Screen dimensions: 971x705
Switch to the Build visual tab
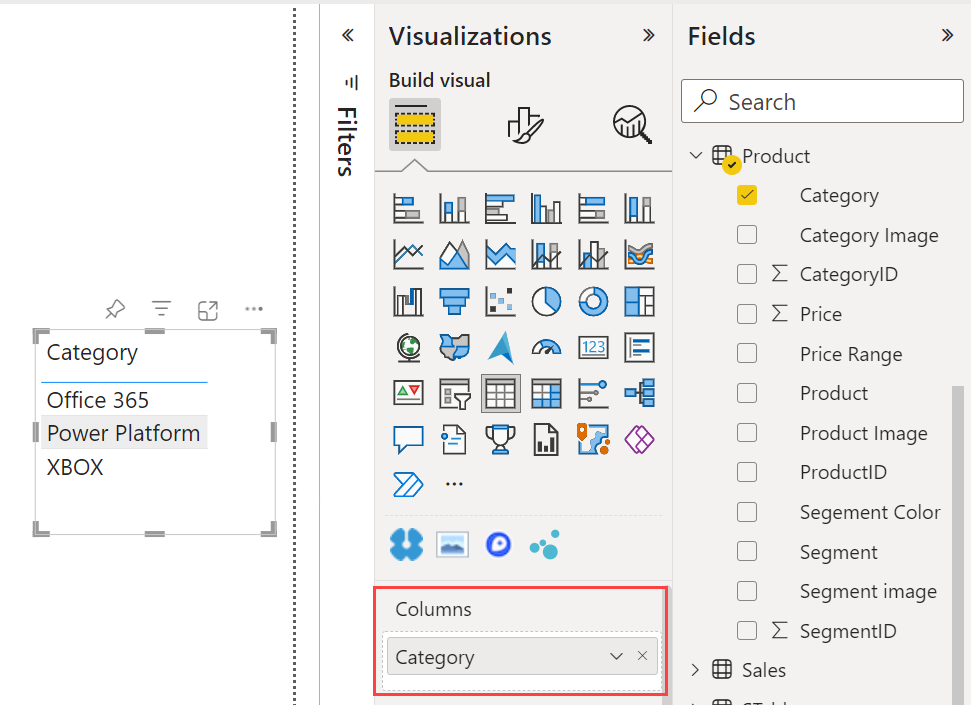[x=415, y=125]
